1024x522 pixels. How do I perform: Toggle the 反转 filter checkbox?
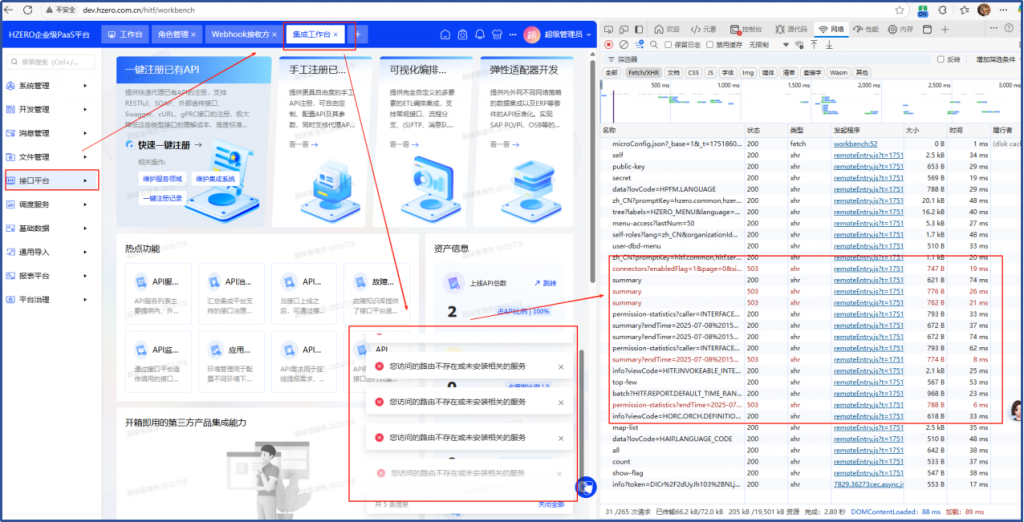click(x=941, y=60)
